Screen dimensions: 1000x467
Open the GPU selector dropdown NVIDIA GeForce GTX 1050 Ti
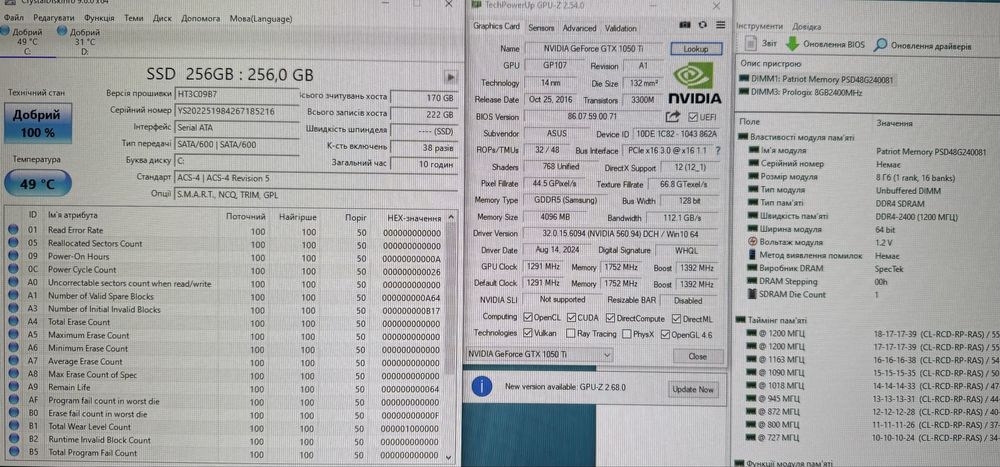tap(540, 354)
